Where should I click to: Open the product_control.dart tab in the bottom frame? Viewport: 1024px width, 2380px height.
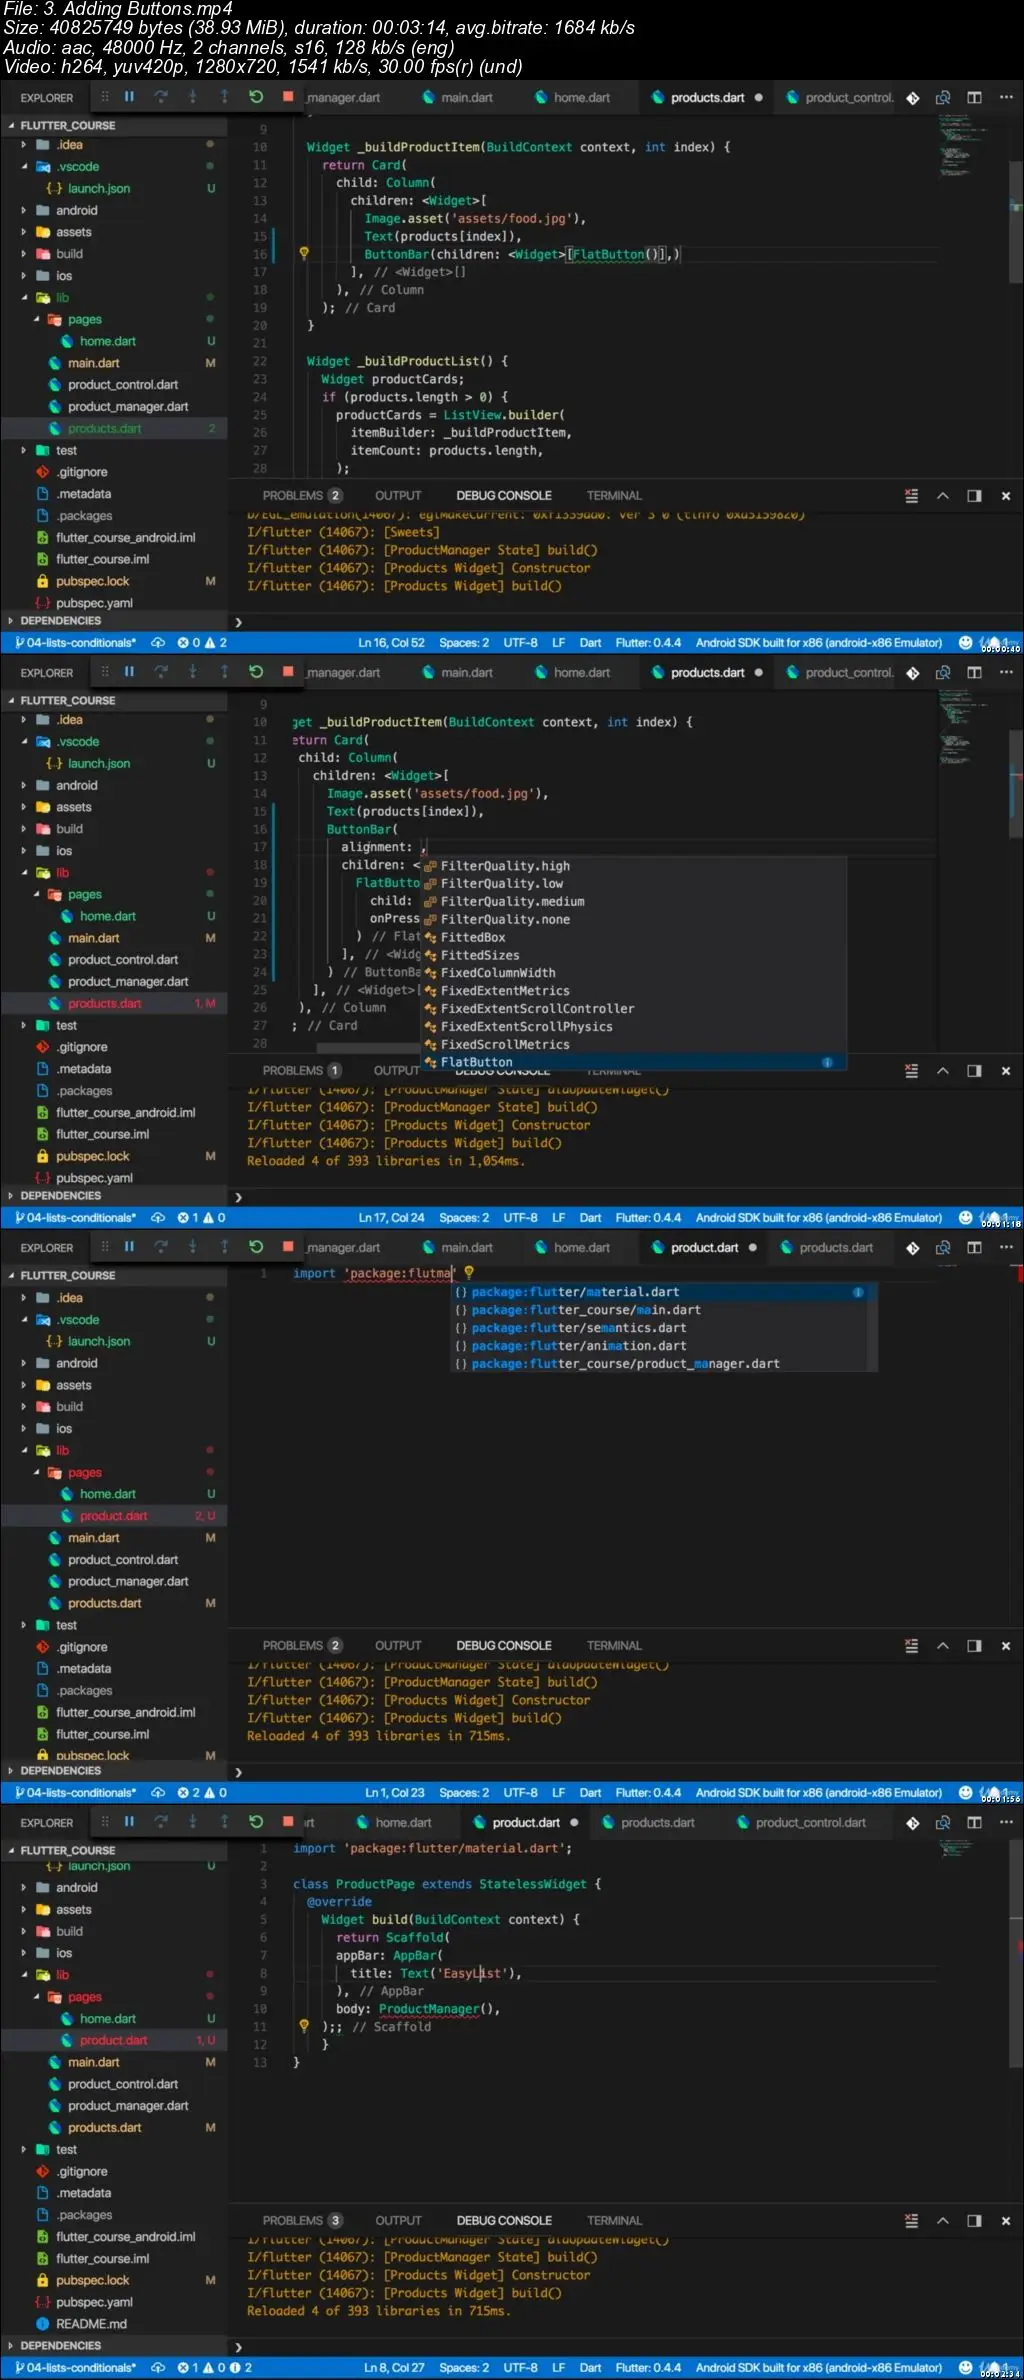801,1823
